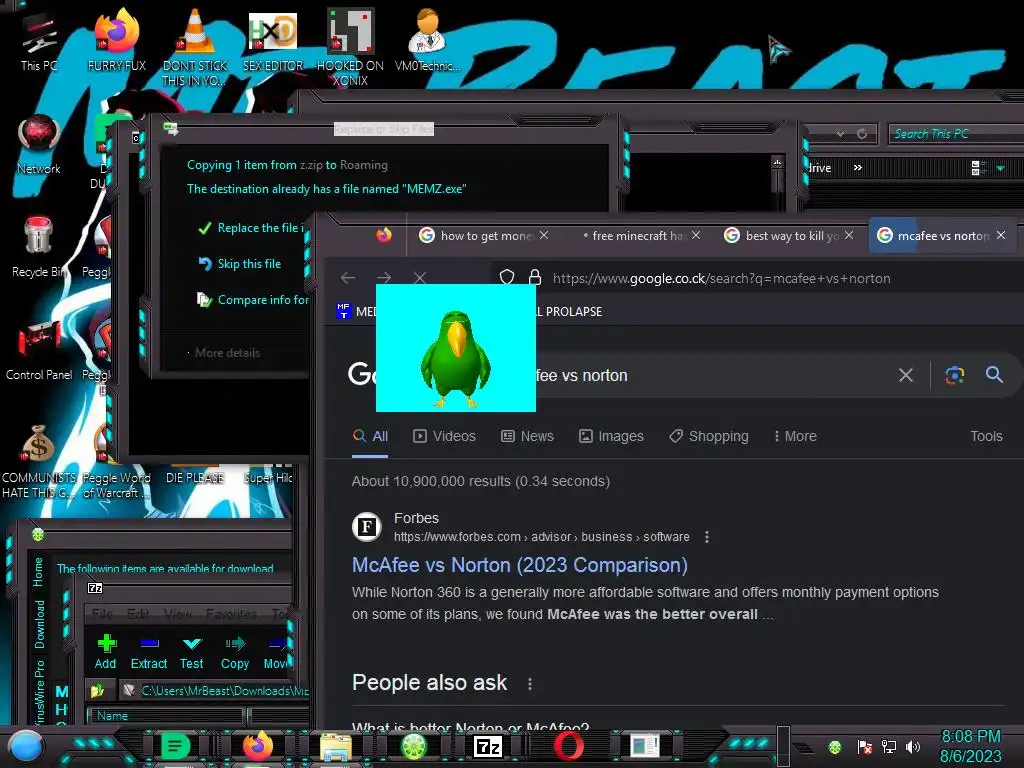This screenshot has width=1024, height=768.
Task: Open the More search filters dropdown
Action: [795, 436]
